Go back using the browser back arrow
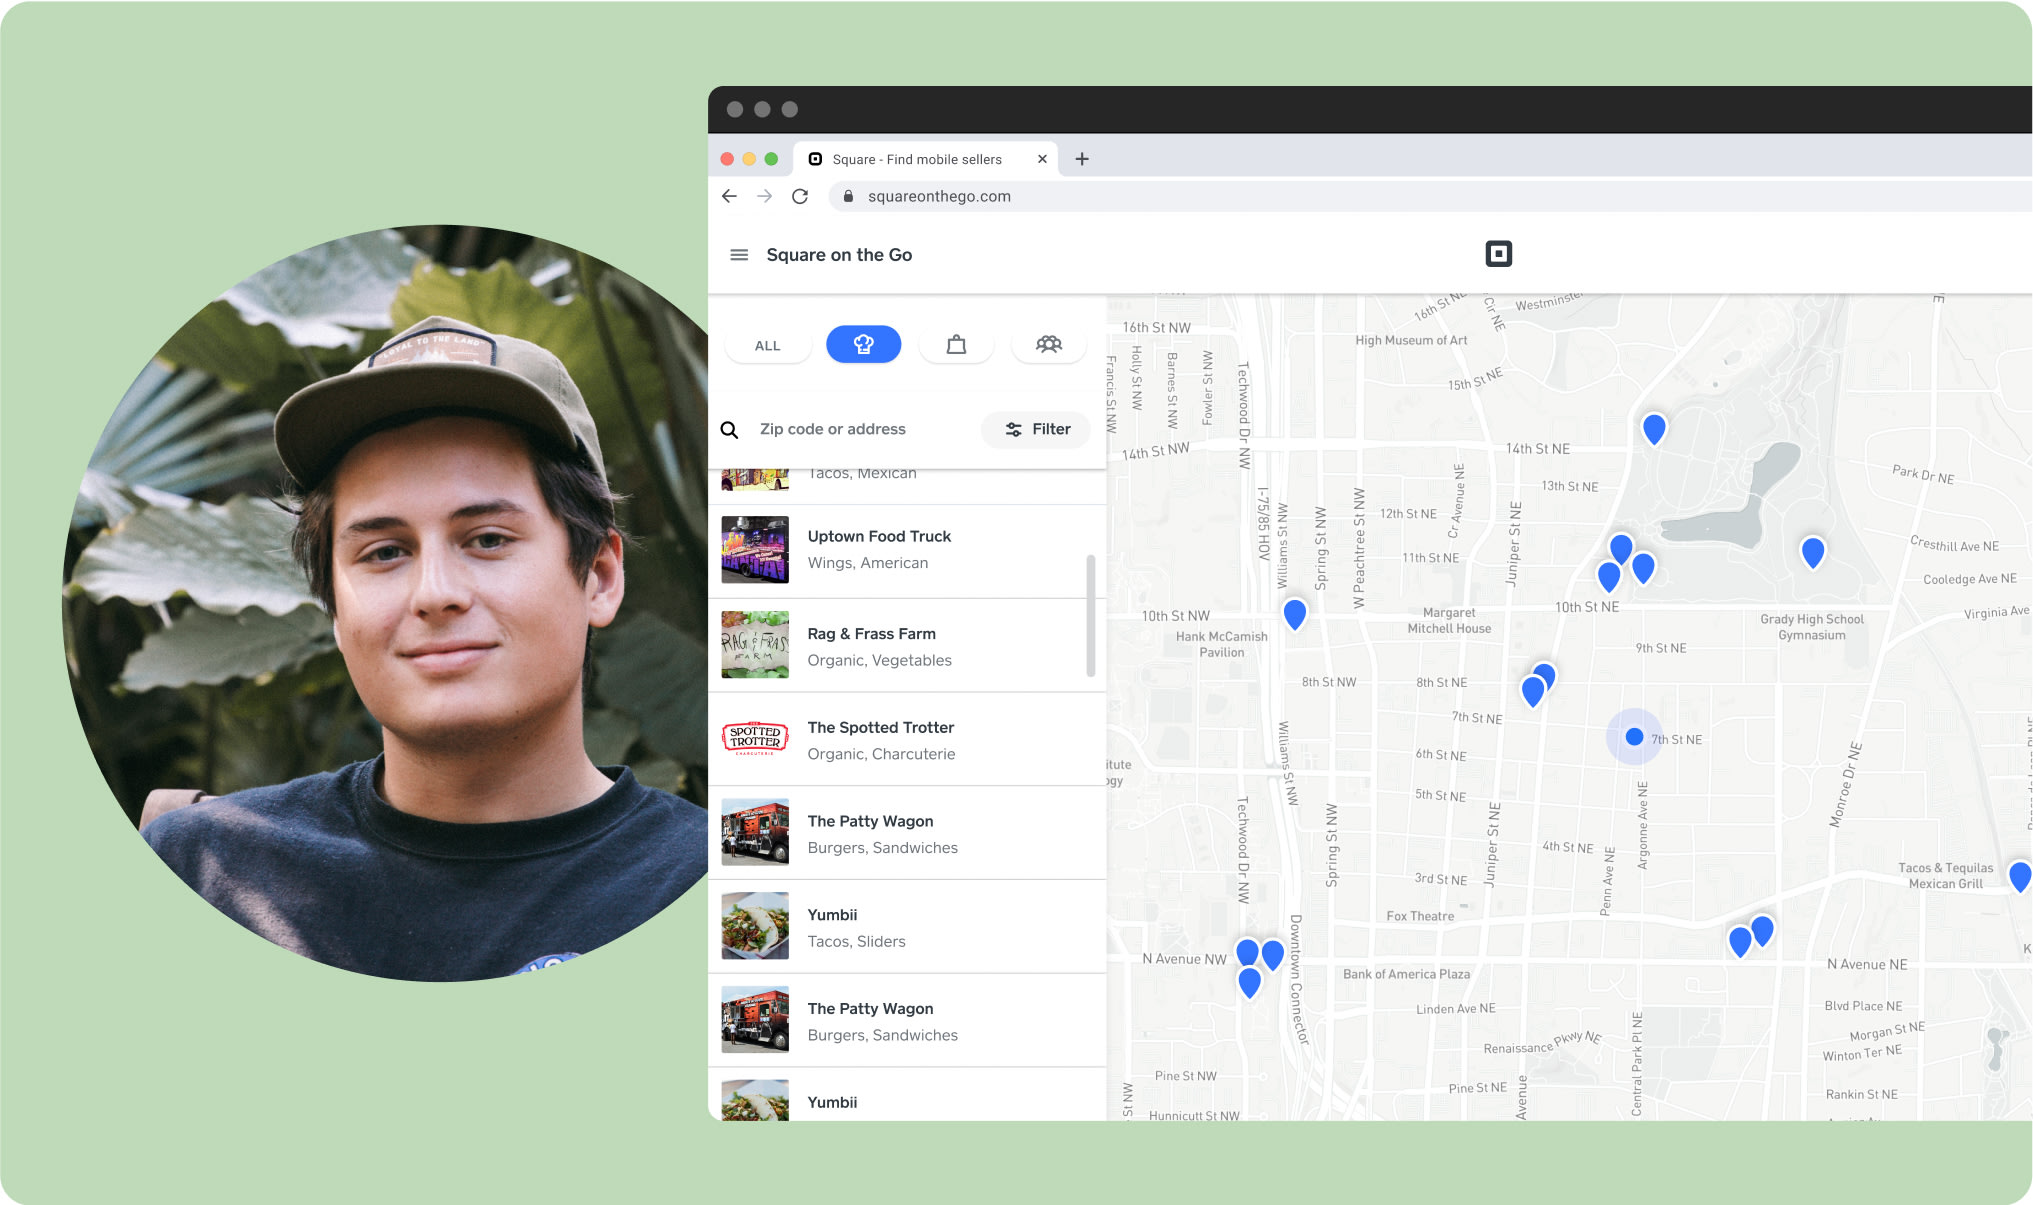This screenshot has height=1205, width=2033. [729, 196]
